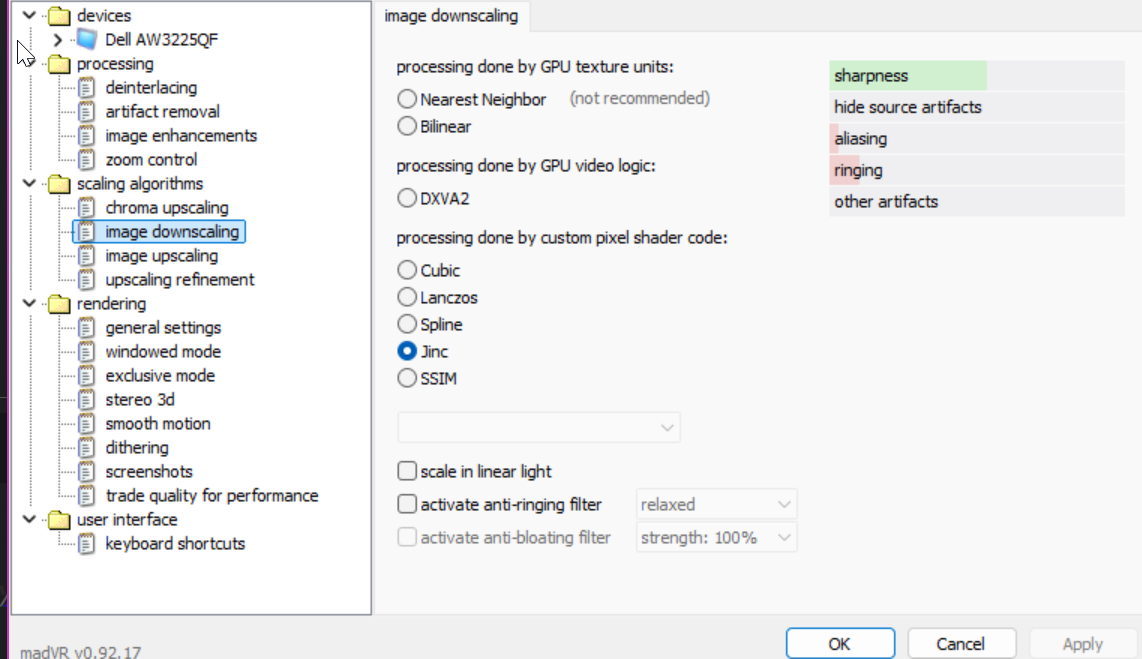
Task: Select the Lanczos radio button
Action: coord(407,297)
